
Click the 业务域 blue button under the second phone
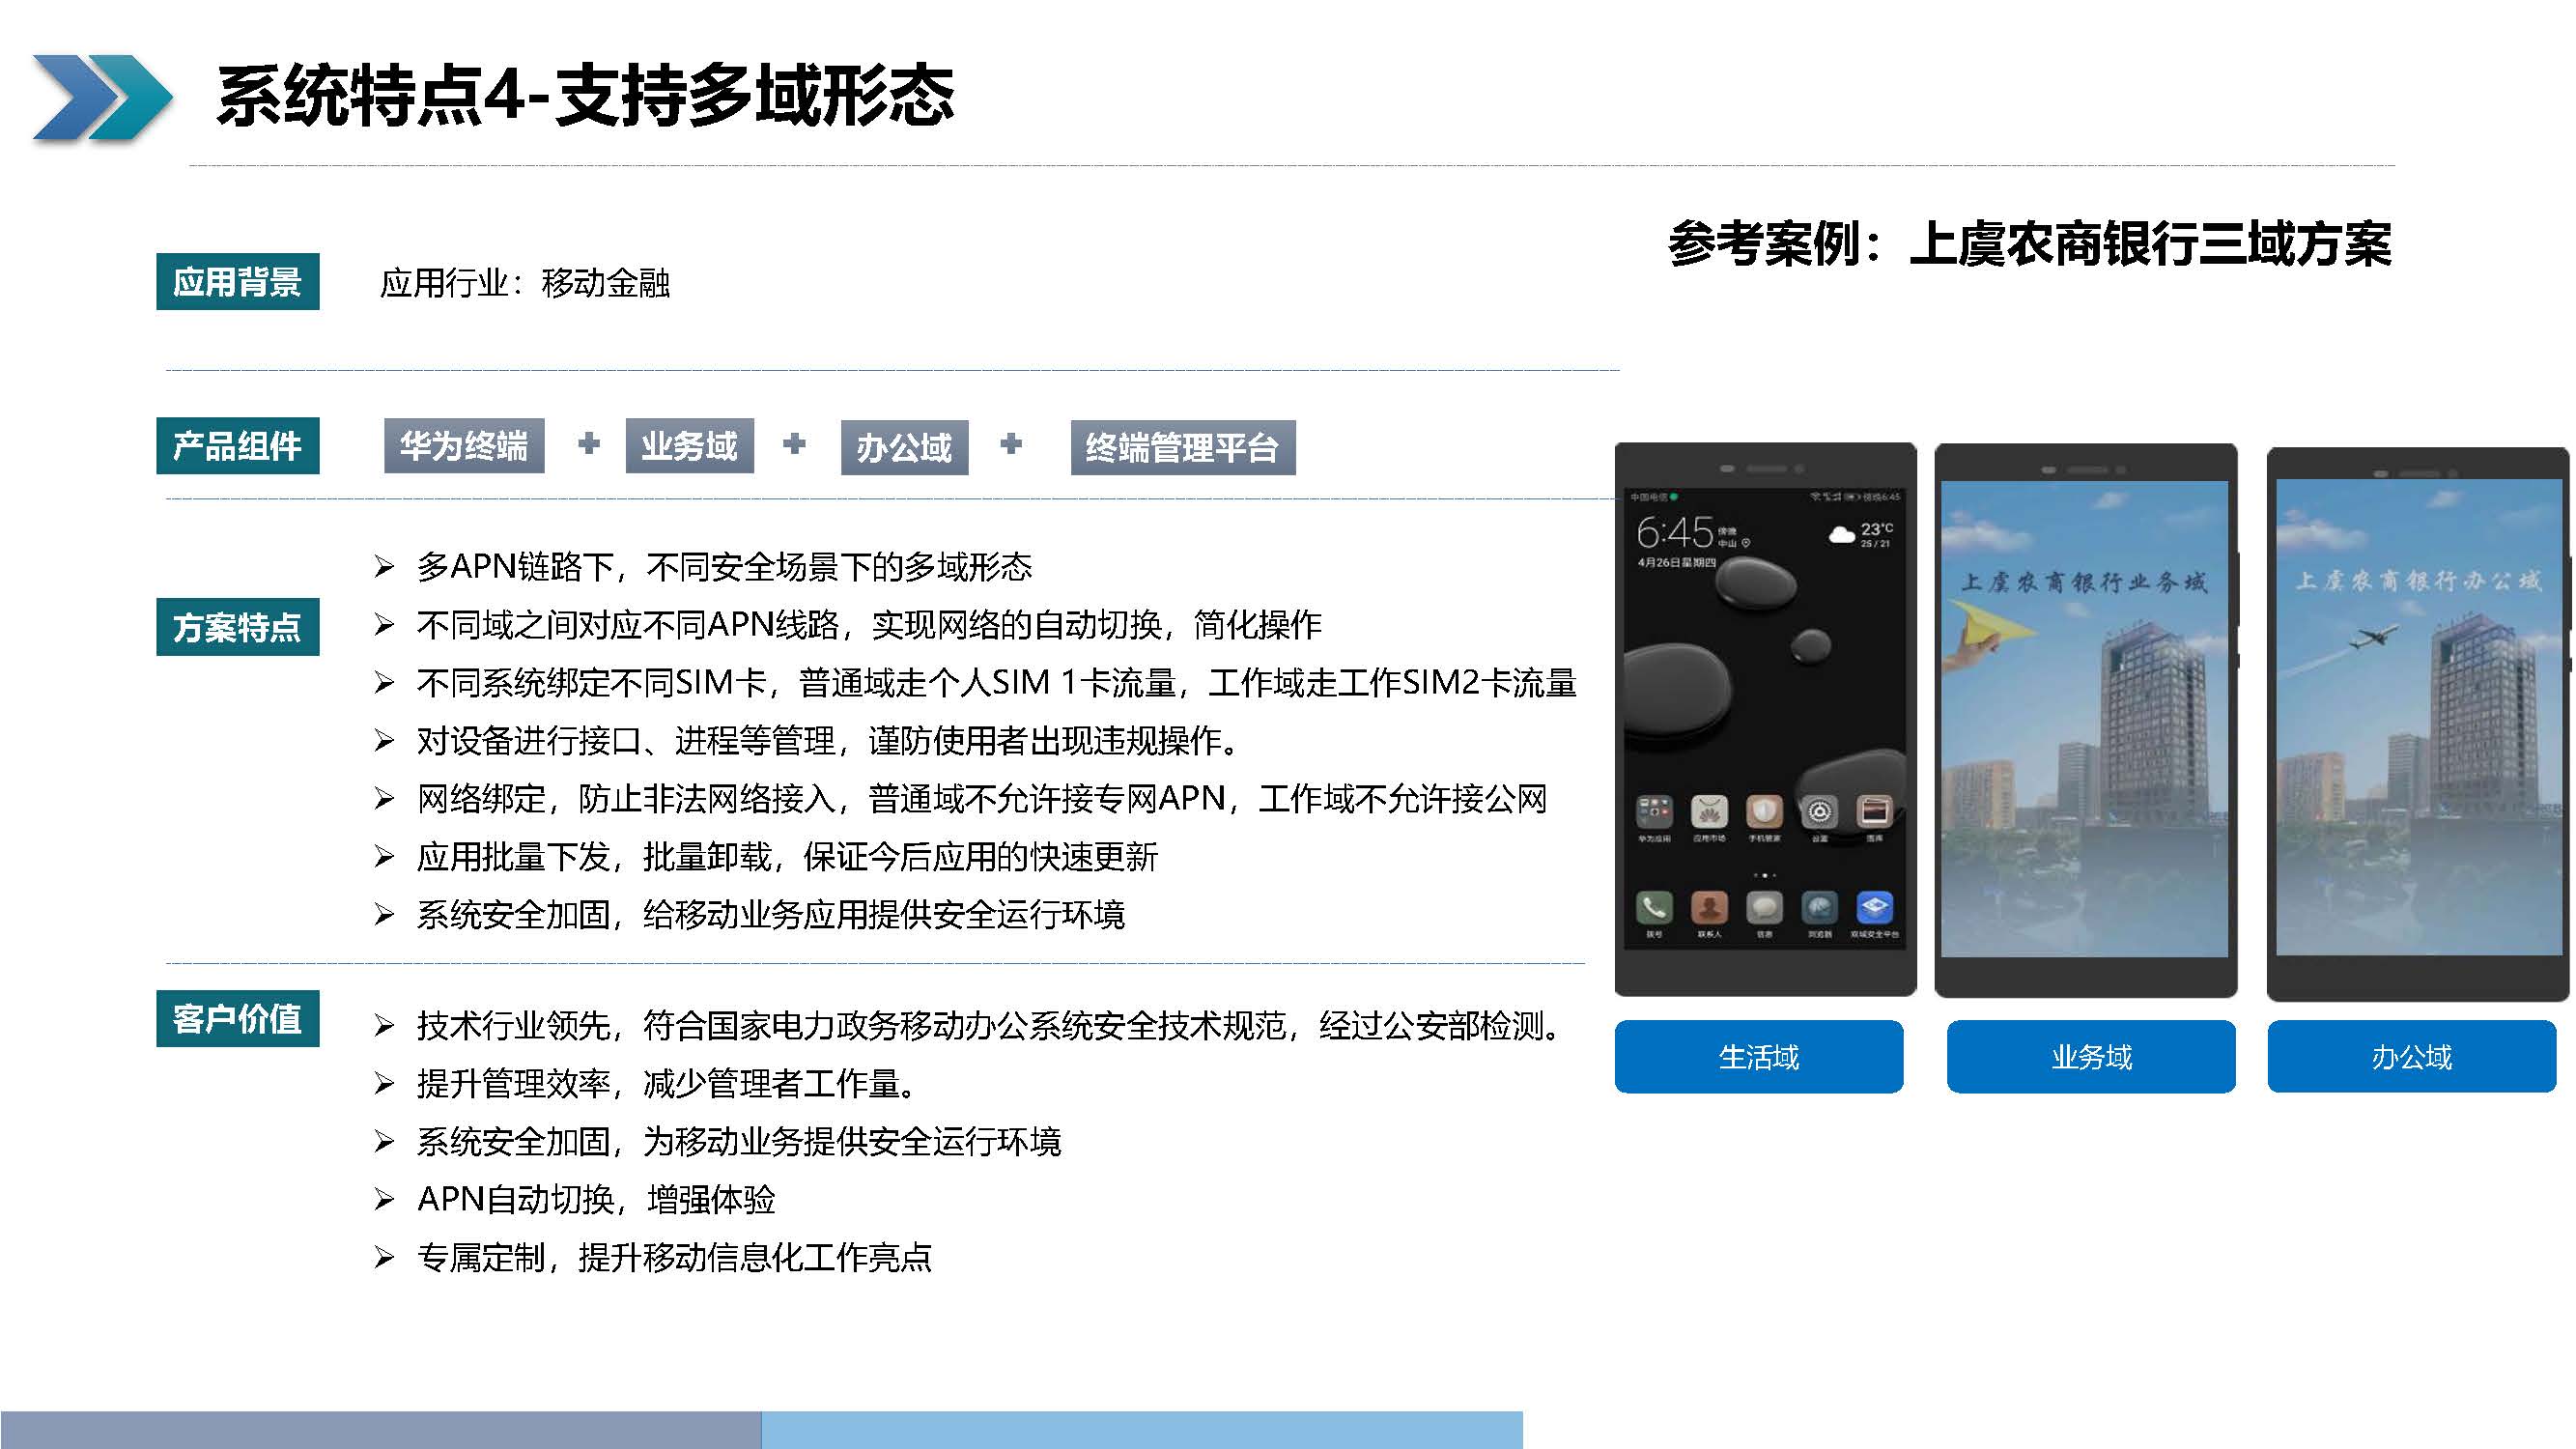coord(2091,1056)
